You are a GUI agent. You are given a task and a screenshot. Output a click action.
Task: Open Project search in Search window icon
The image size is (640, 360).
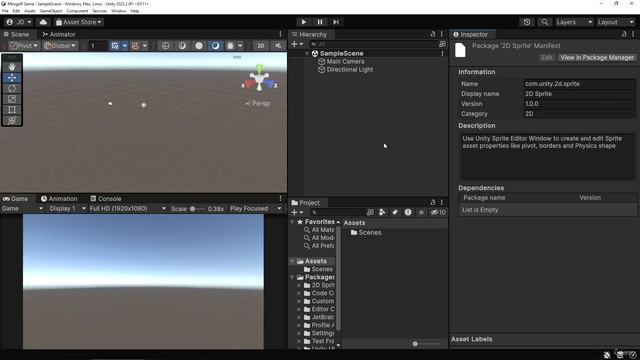coord(370,212)
